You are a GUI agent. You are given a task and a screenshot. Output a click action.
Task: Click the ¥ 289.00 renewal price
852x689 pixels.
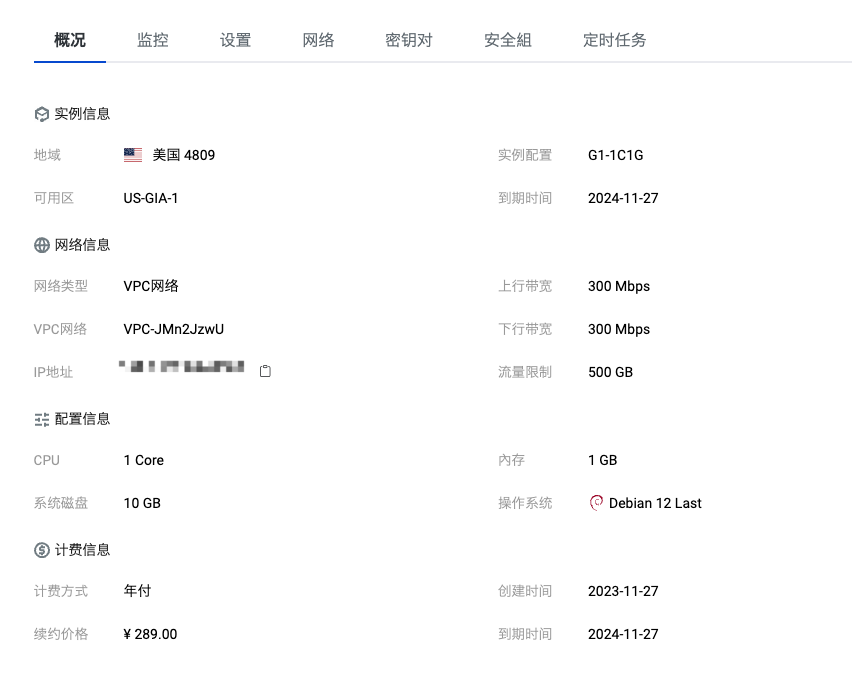(150, 634)
